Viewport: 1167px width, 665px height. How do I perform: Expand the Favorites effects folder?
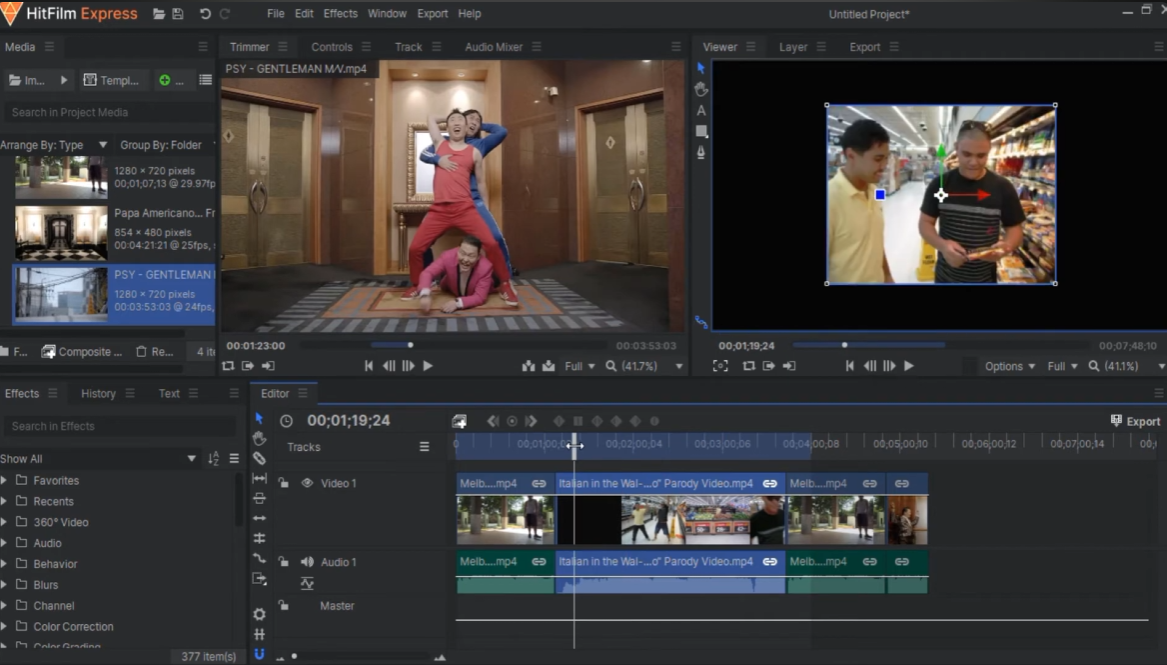(x=4, y=481)
